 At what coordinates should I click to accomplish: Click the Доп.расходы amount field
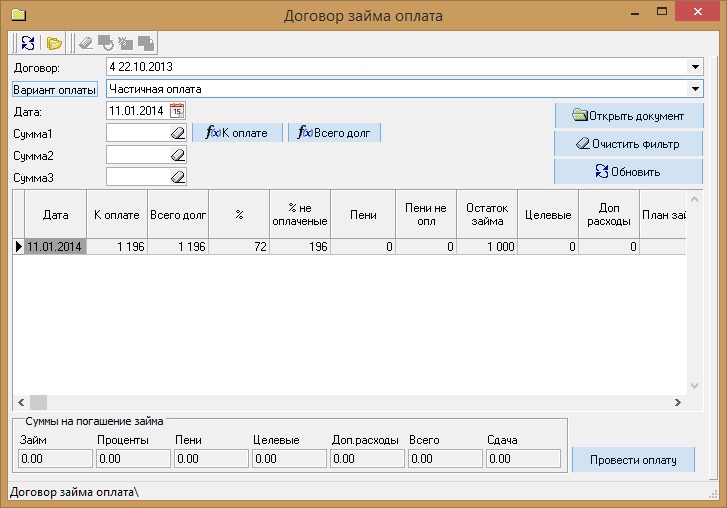click(x=367, y=459)
